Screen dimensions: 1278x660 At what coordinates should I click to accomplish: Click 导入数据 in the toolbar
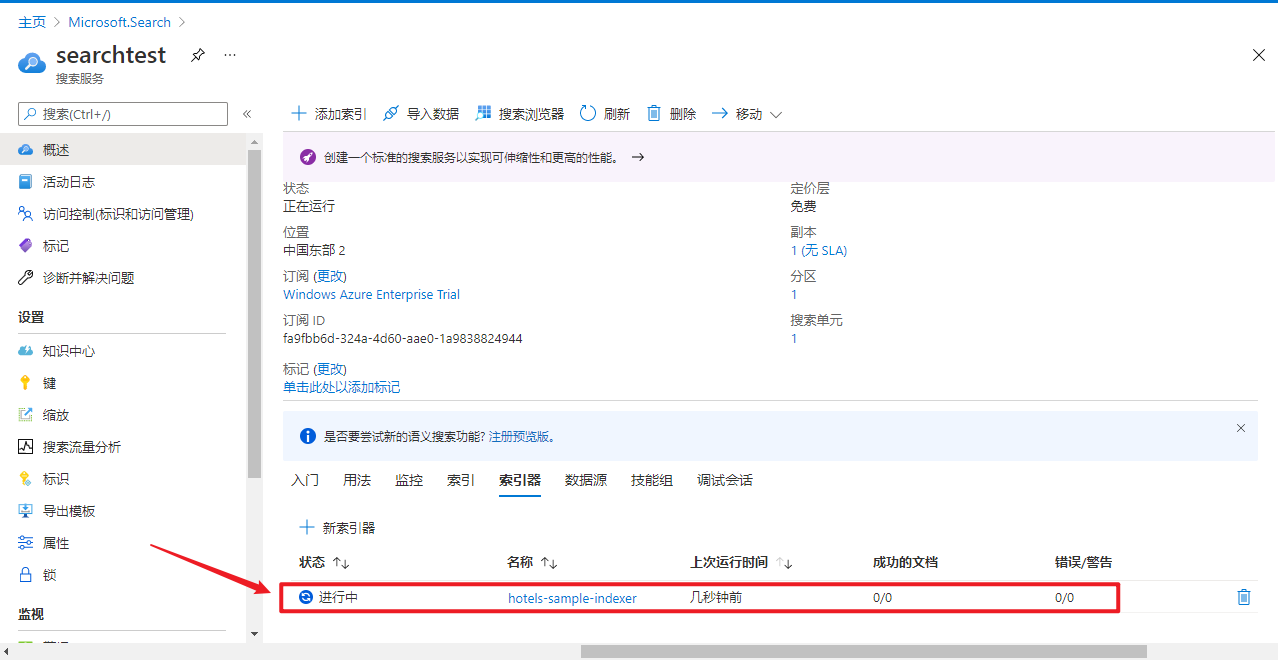[x=421, y=114]
